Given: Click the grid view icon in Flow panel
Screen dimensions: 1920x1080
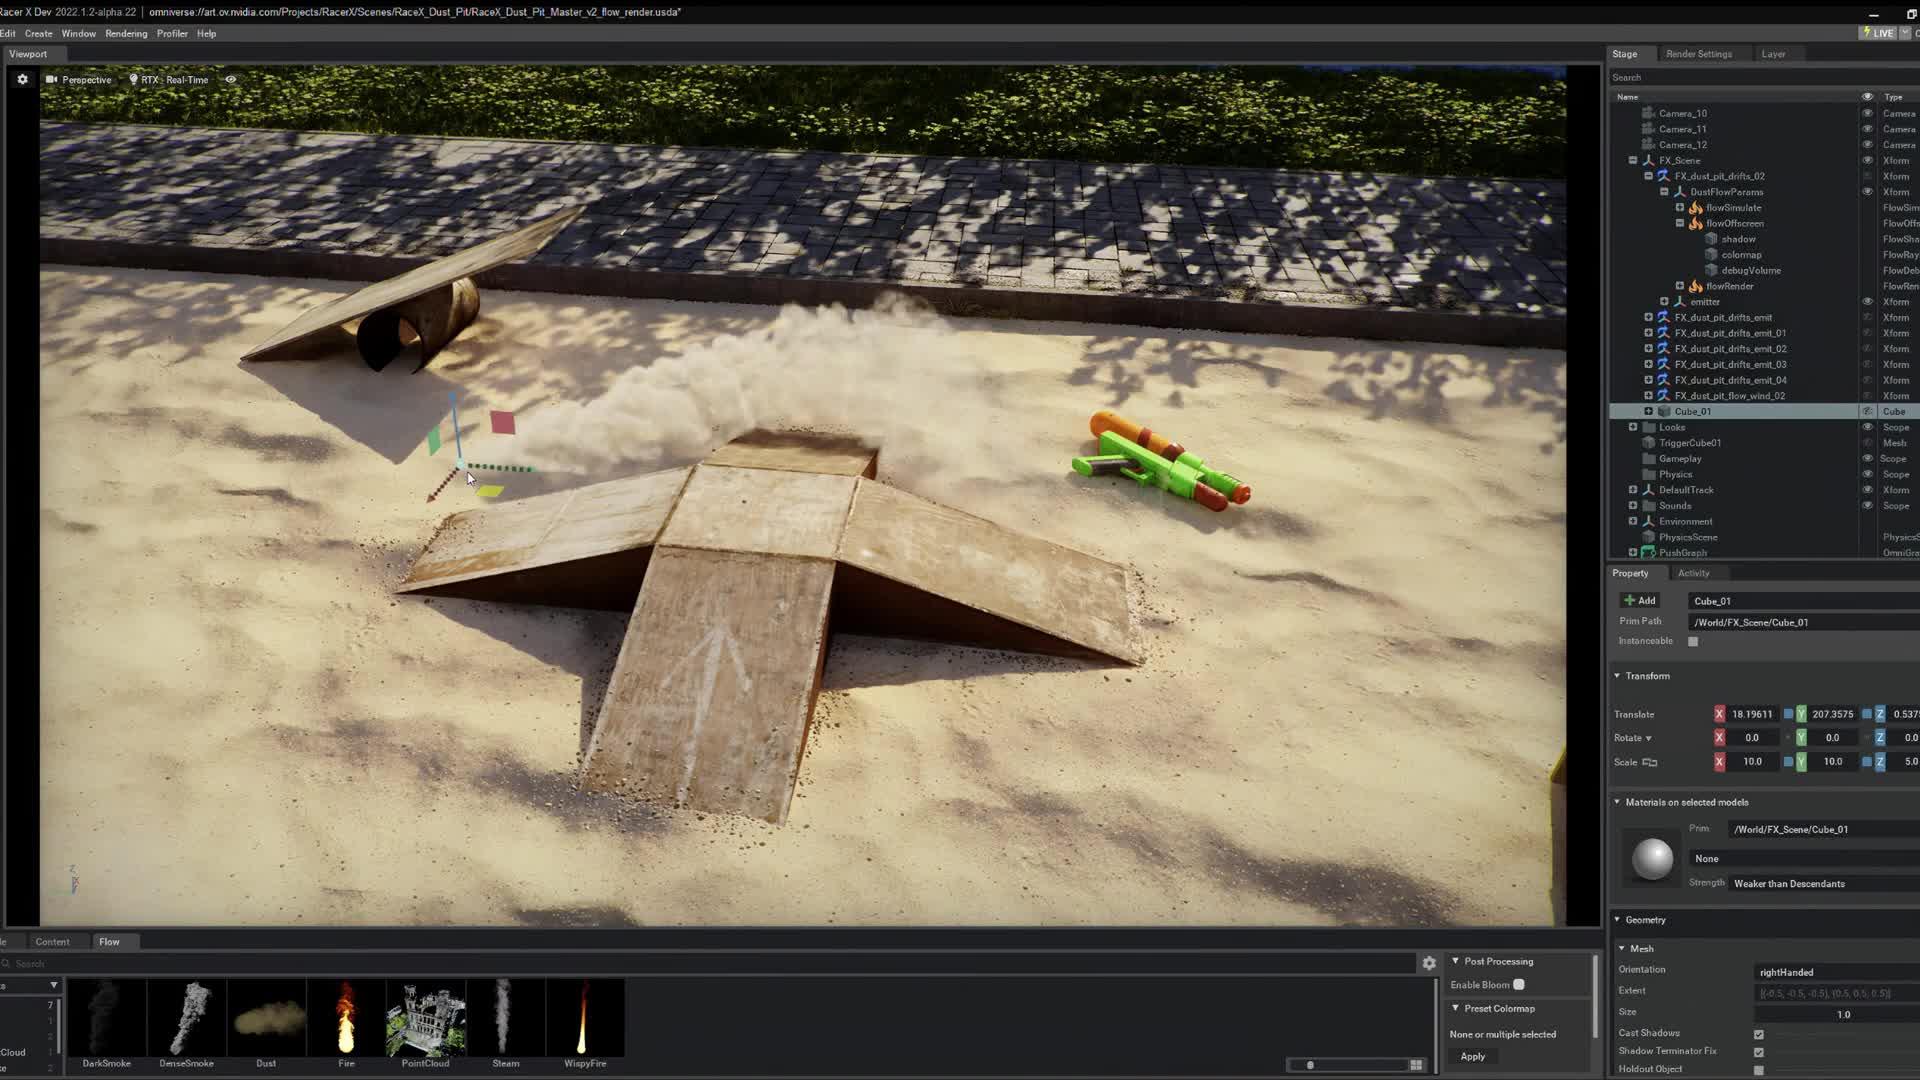Looking at the screenshot, I should point(1416,1064).
